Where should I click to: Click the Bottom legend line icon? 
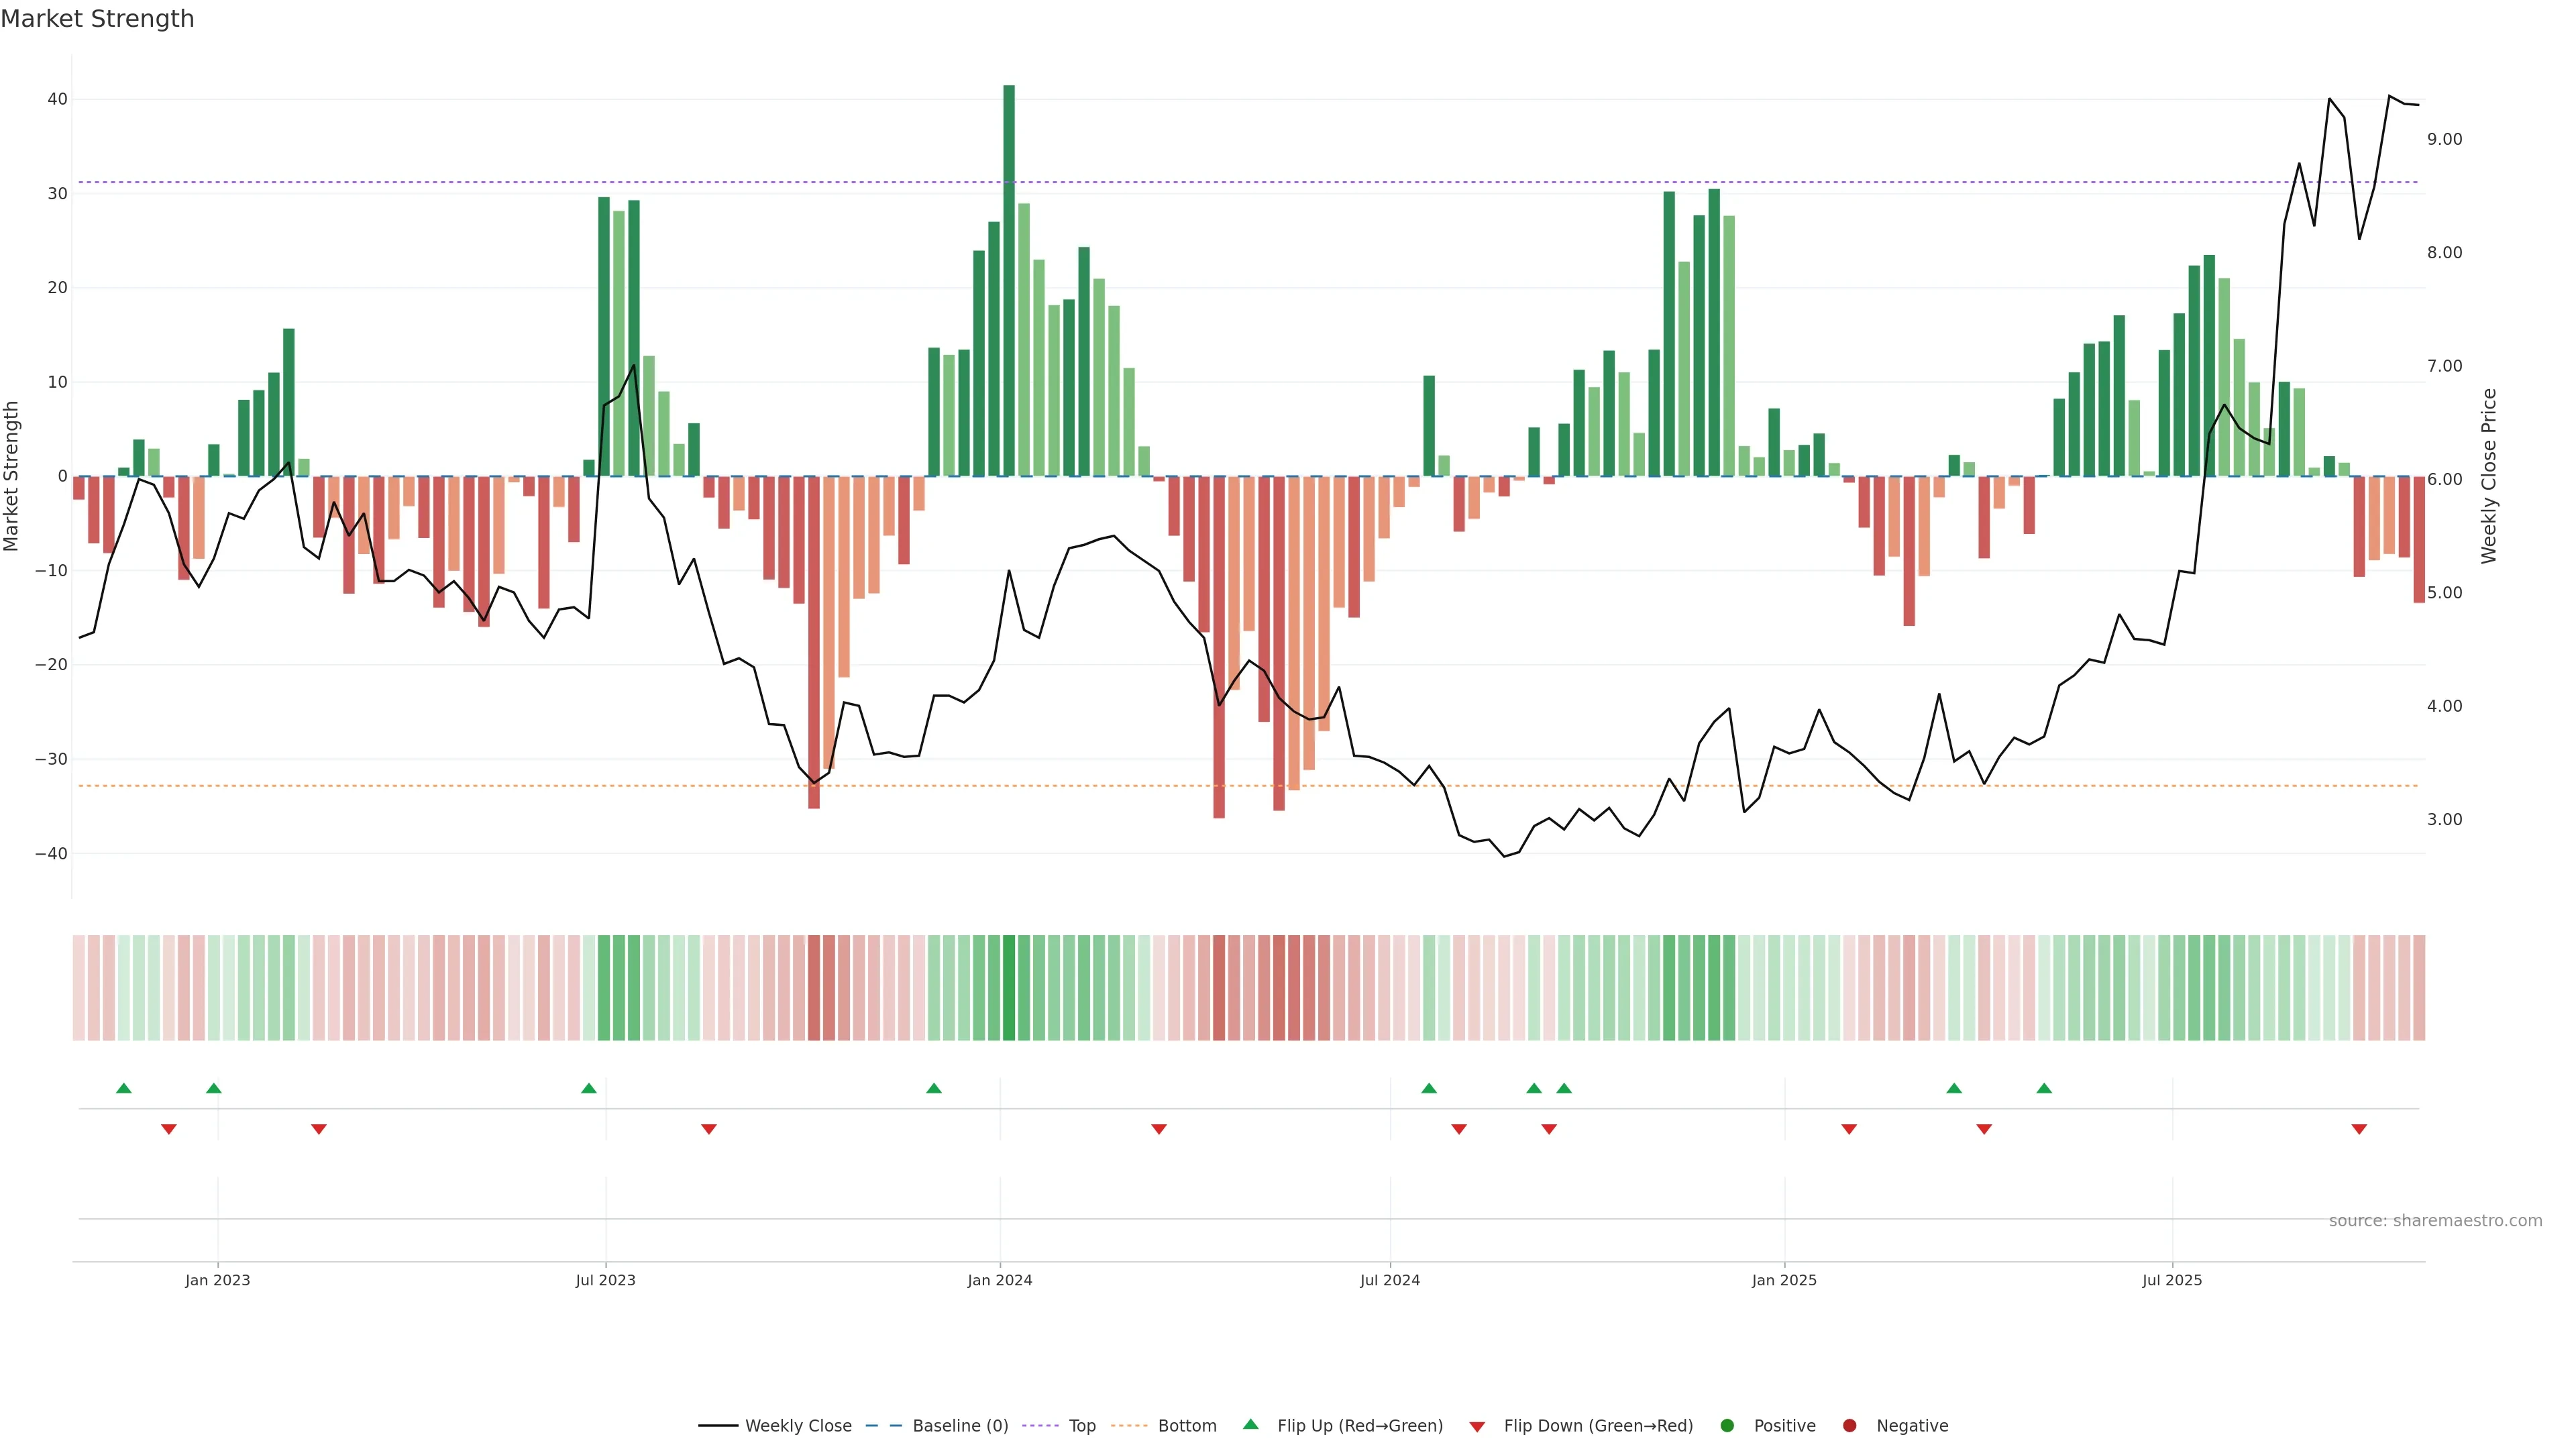tap(1129, 1425)
